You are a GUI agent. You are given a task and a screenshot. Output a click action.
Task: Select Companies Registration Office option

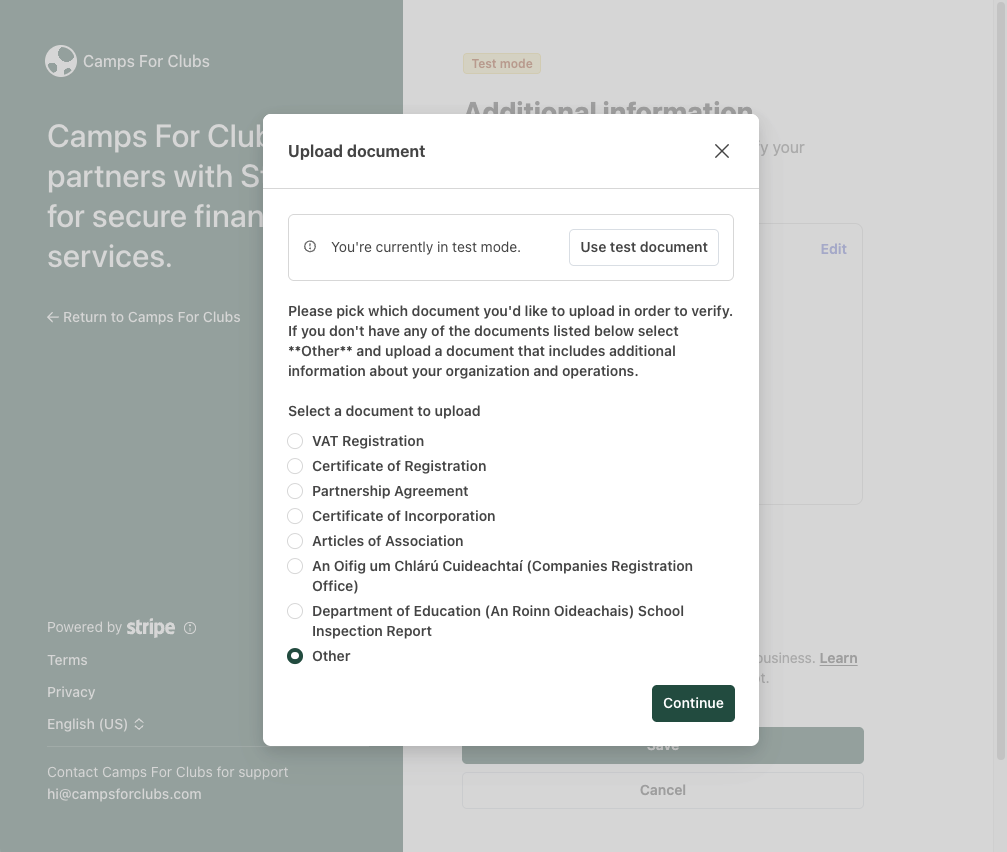click(x=295, y=566)
